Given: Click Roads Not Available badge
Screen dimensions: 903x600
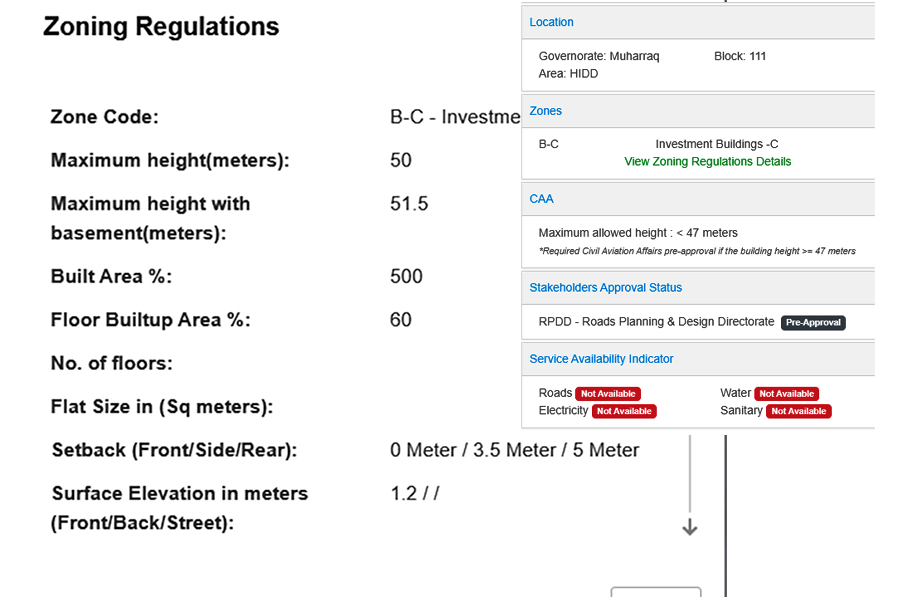Looking at the screenshot, I should point(608,394).
